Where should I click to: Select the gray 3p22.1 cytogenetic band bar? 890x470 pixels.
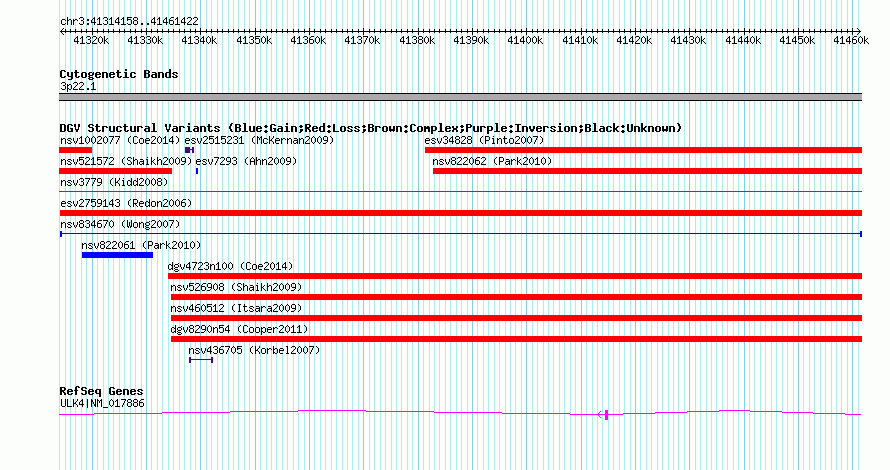460,97
